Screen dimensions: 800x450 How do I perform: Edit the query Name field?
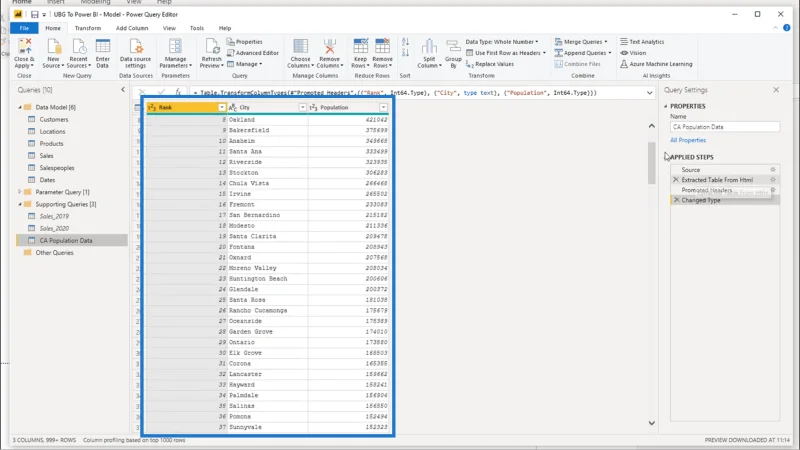point(724,127)
